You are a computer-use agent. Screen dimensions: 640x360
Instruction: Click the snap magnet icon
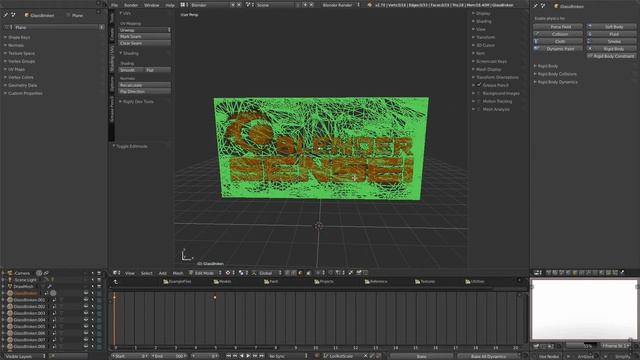331,273
